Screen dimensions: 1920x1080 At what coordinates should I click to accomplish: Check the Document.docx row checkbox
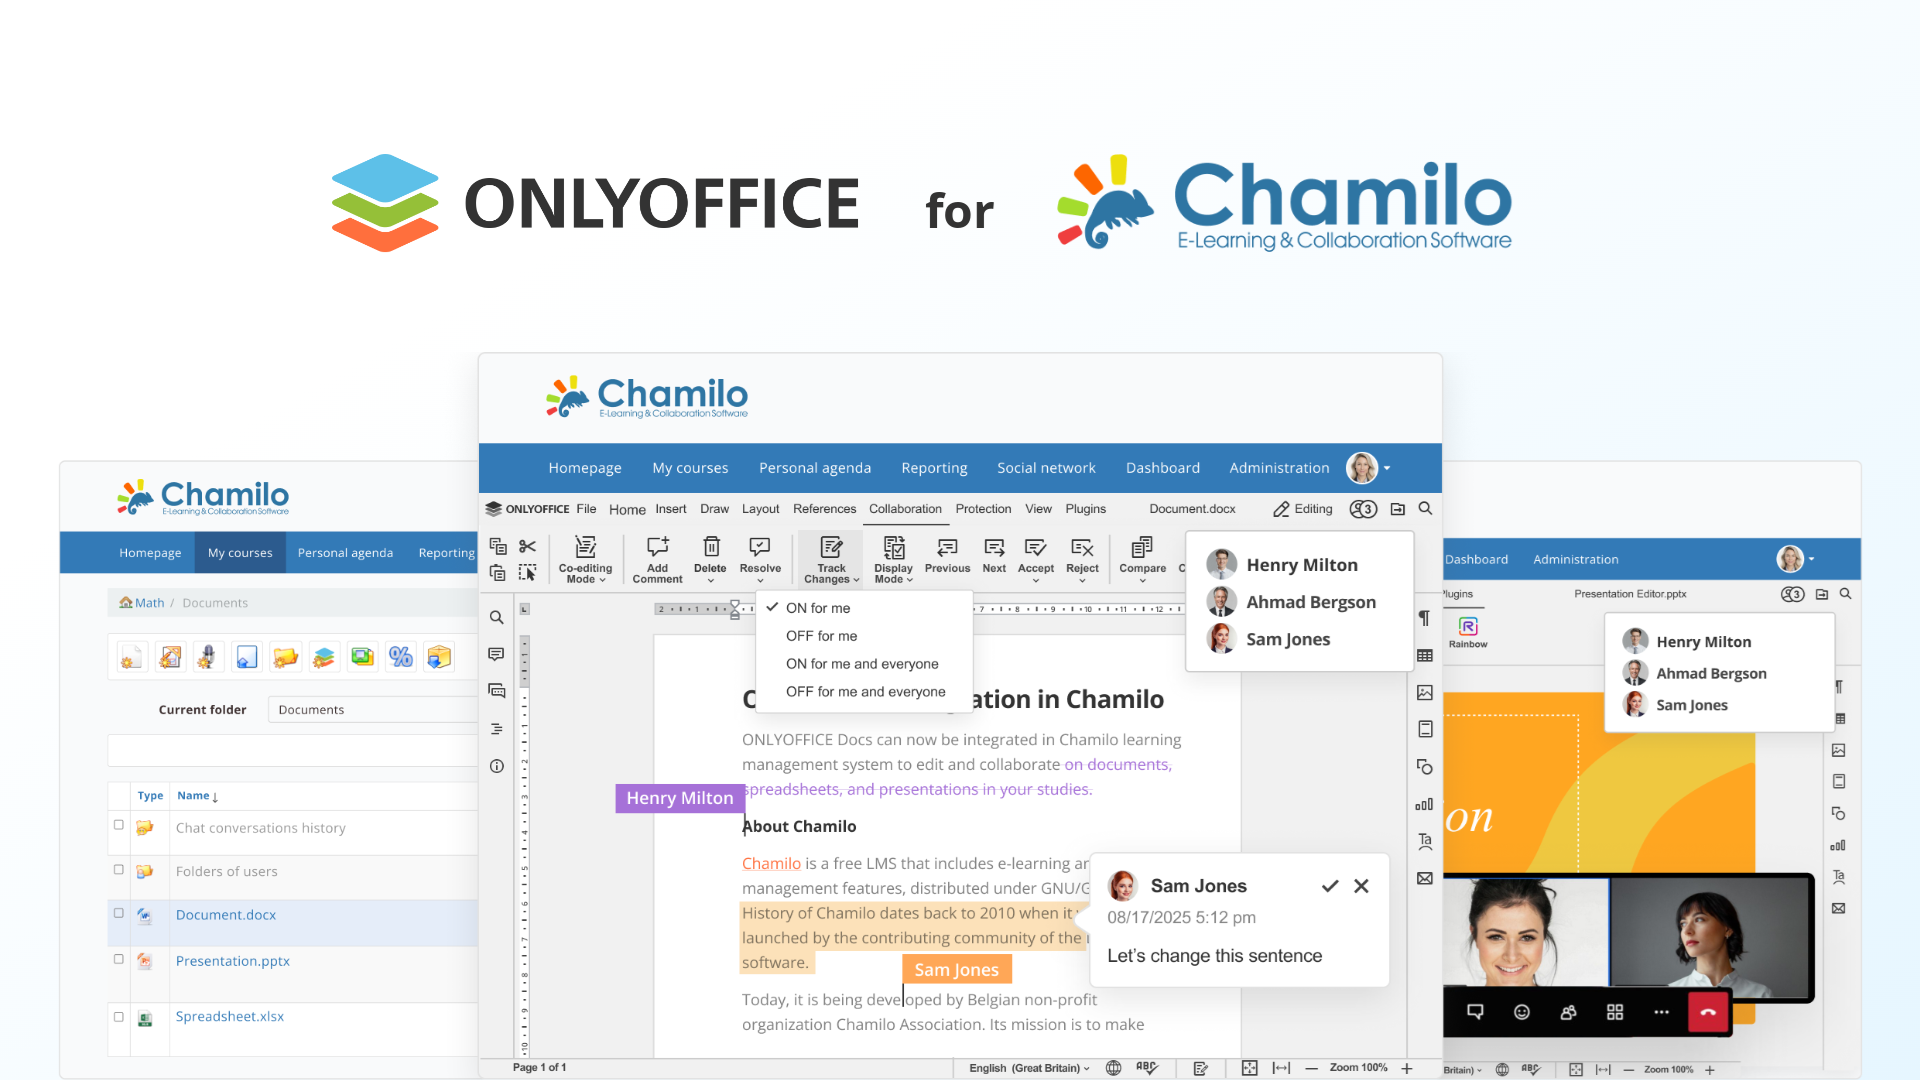(119, 913)
